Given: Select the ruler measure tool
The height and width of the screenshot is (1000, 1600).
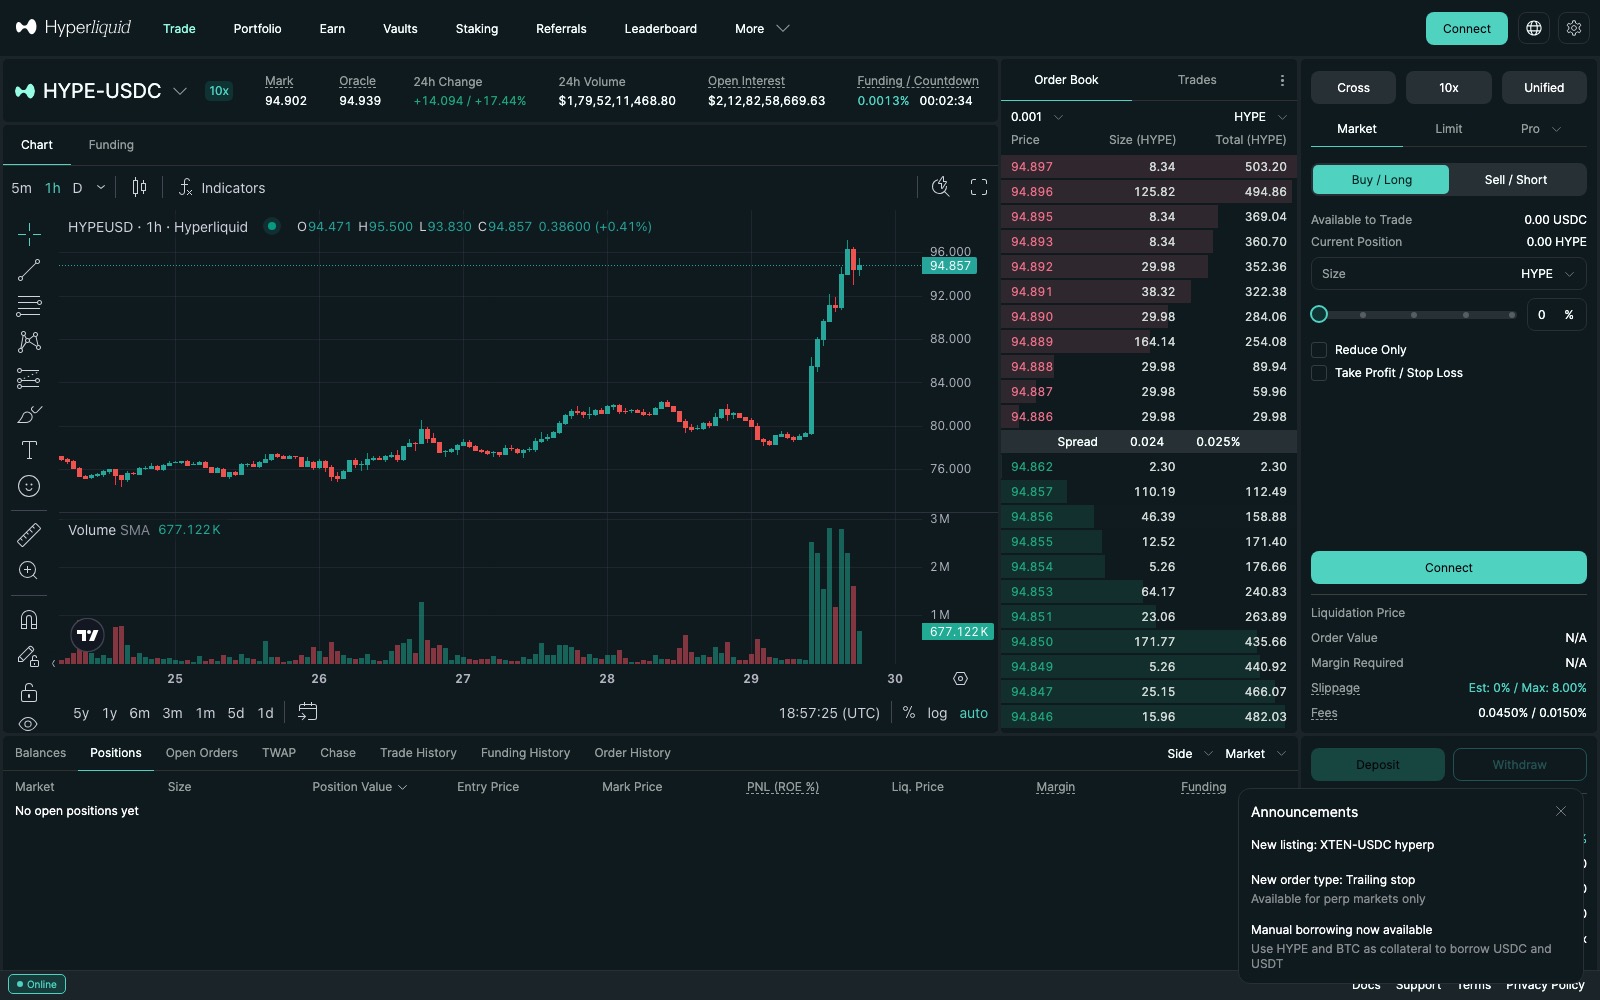Looking at the screenshot, I should click(29, 535).
